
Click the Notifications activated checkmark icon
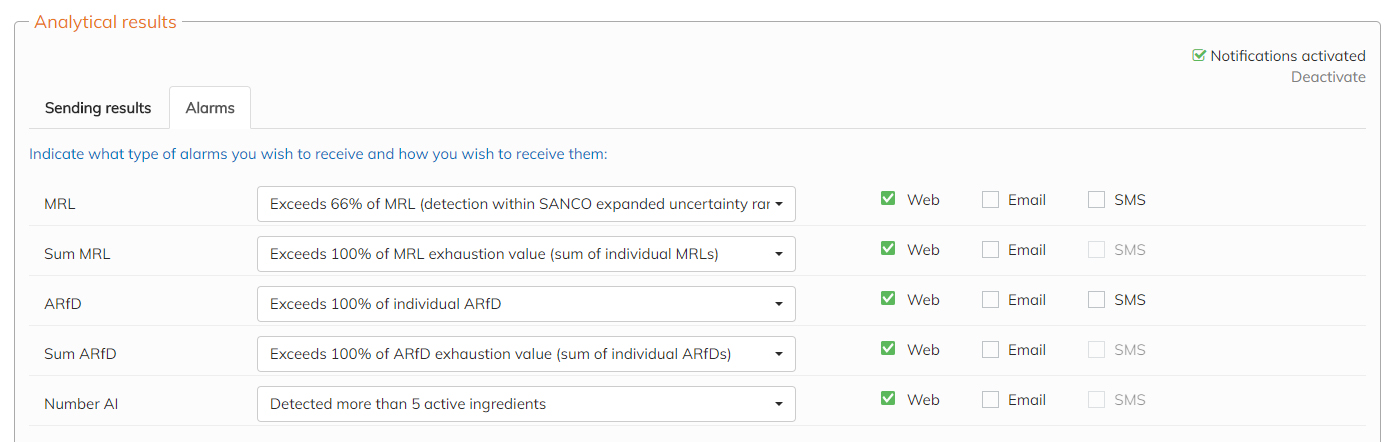(x=1199, y=56)
